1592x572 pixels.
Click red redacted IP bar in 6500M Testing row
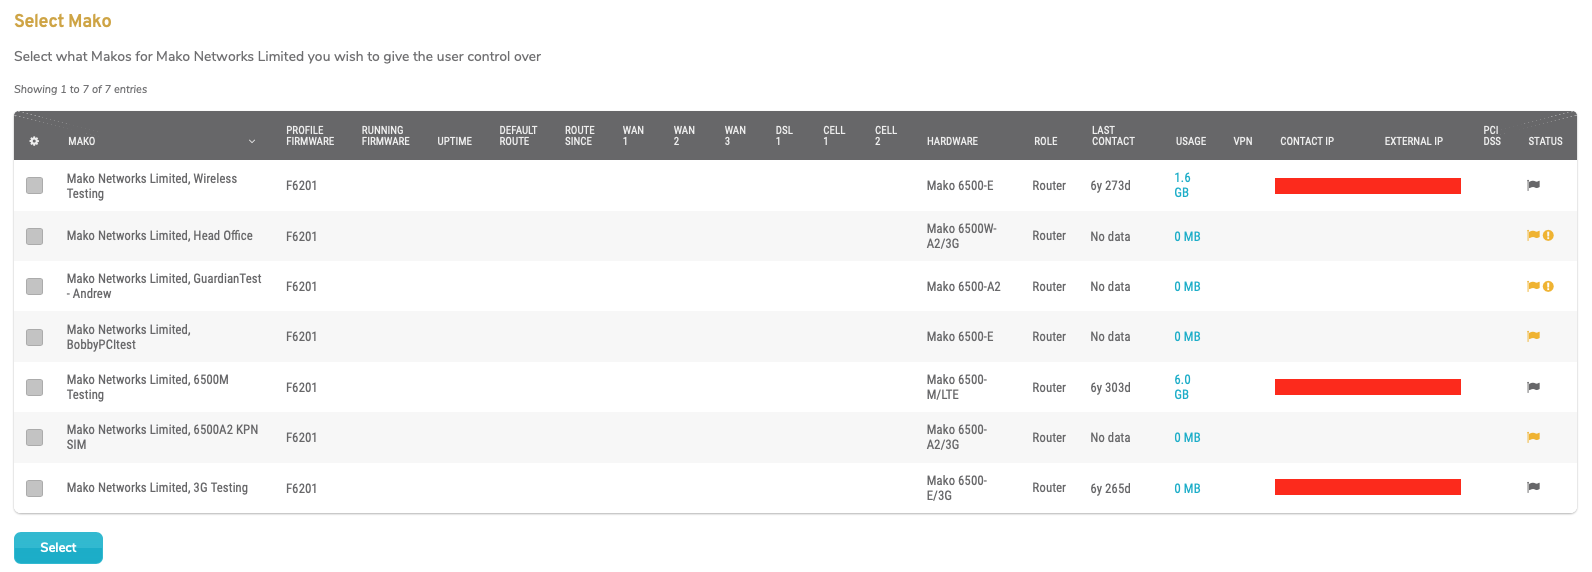[x=1367, y=387]
